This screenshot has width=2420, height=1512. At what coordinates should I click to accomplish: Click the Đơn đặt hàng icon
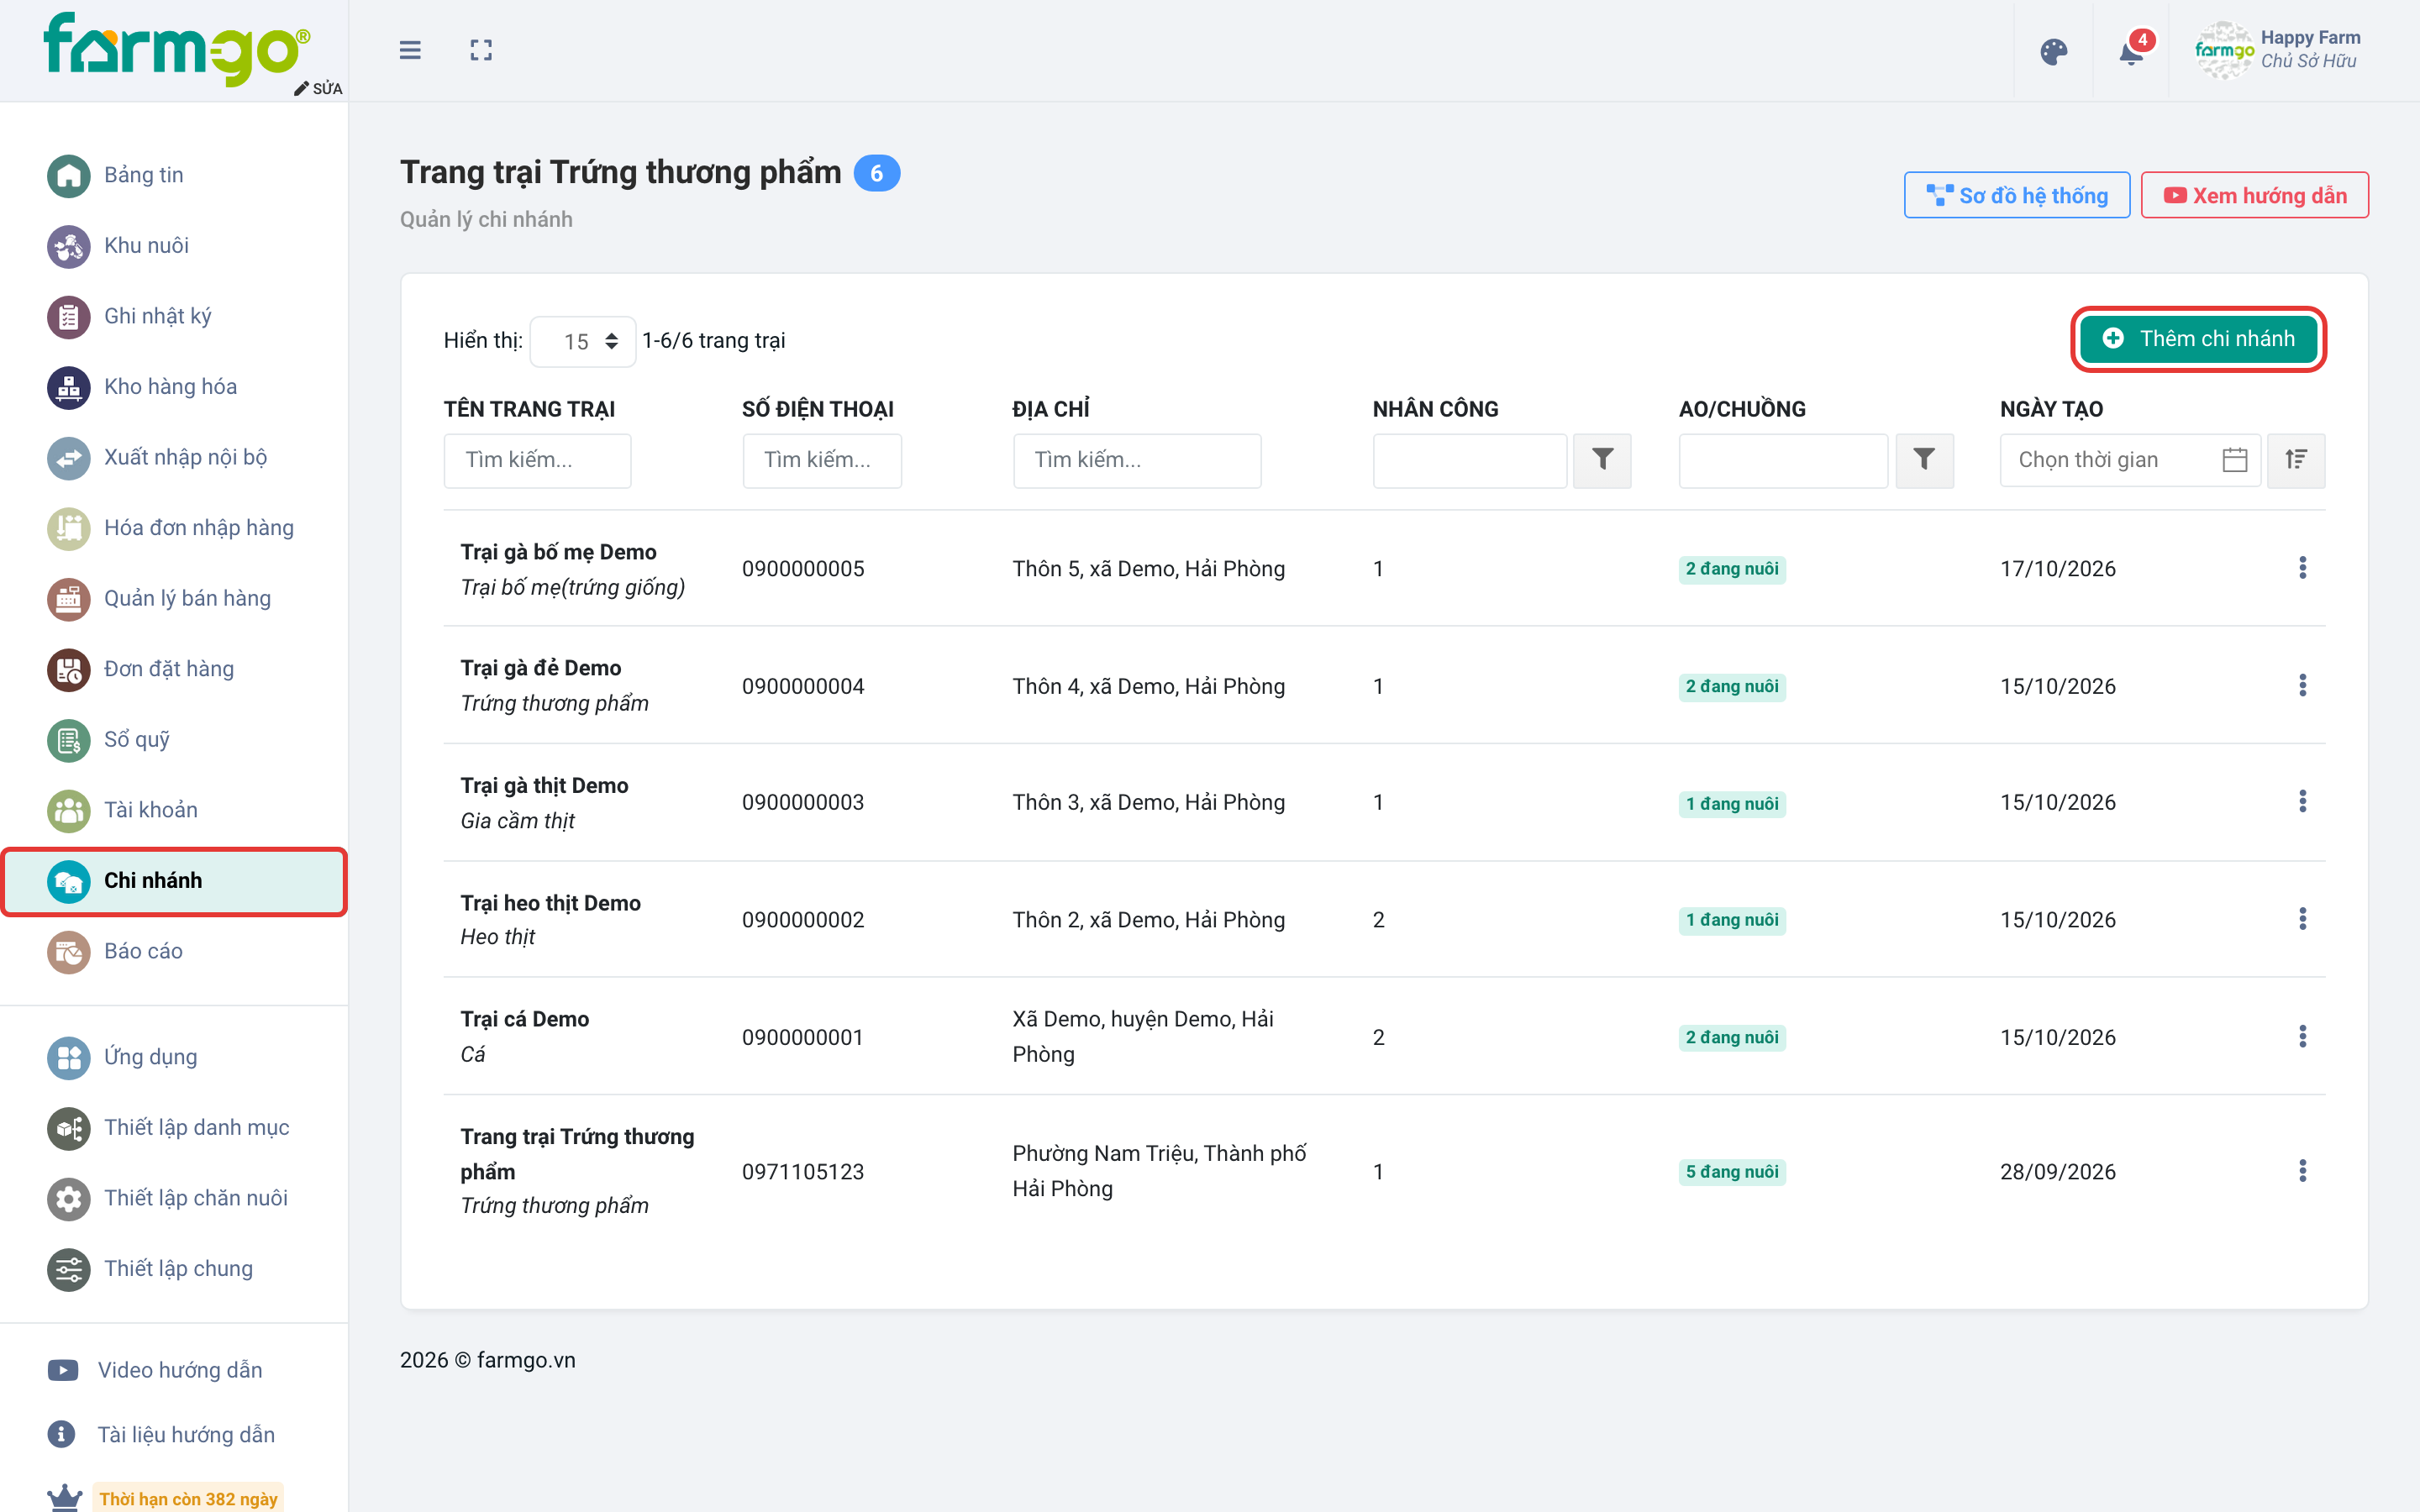[68, 669]
